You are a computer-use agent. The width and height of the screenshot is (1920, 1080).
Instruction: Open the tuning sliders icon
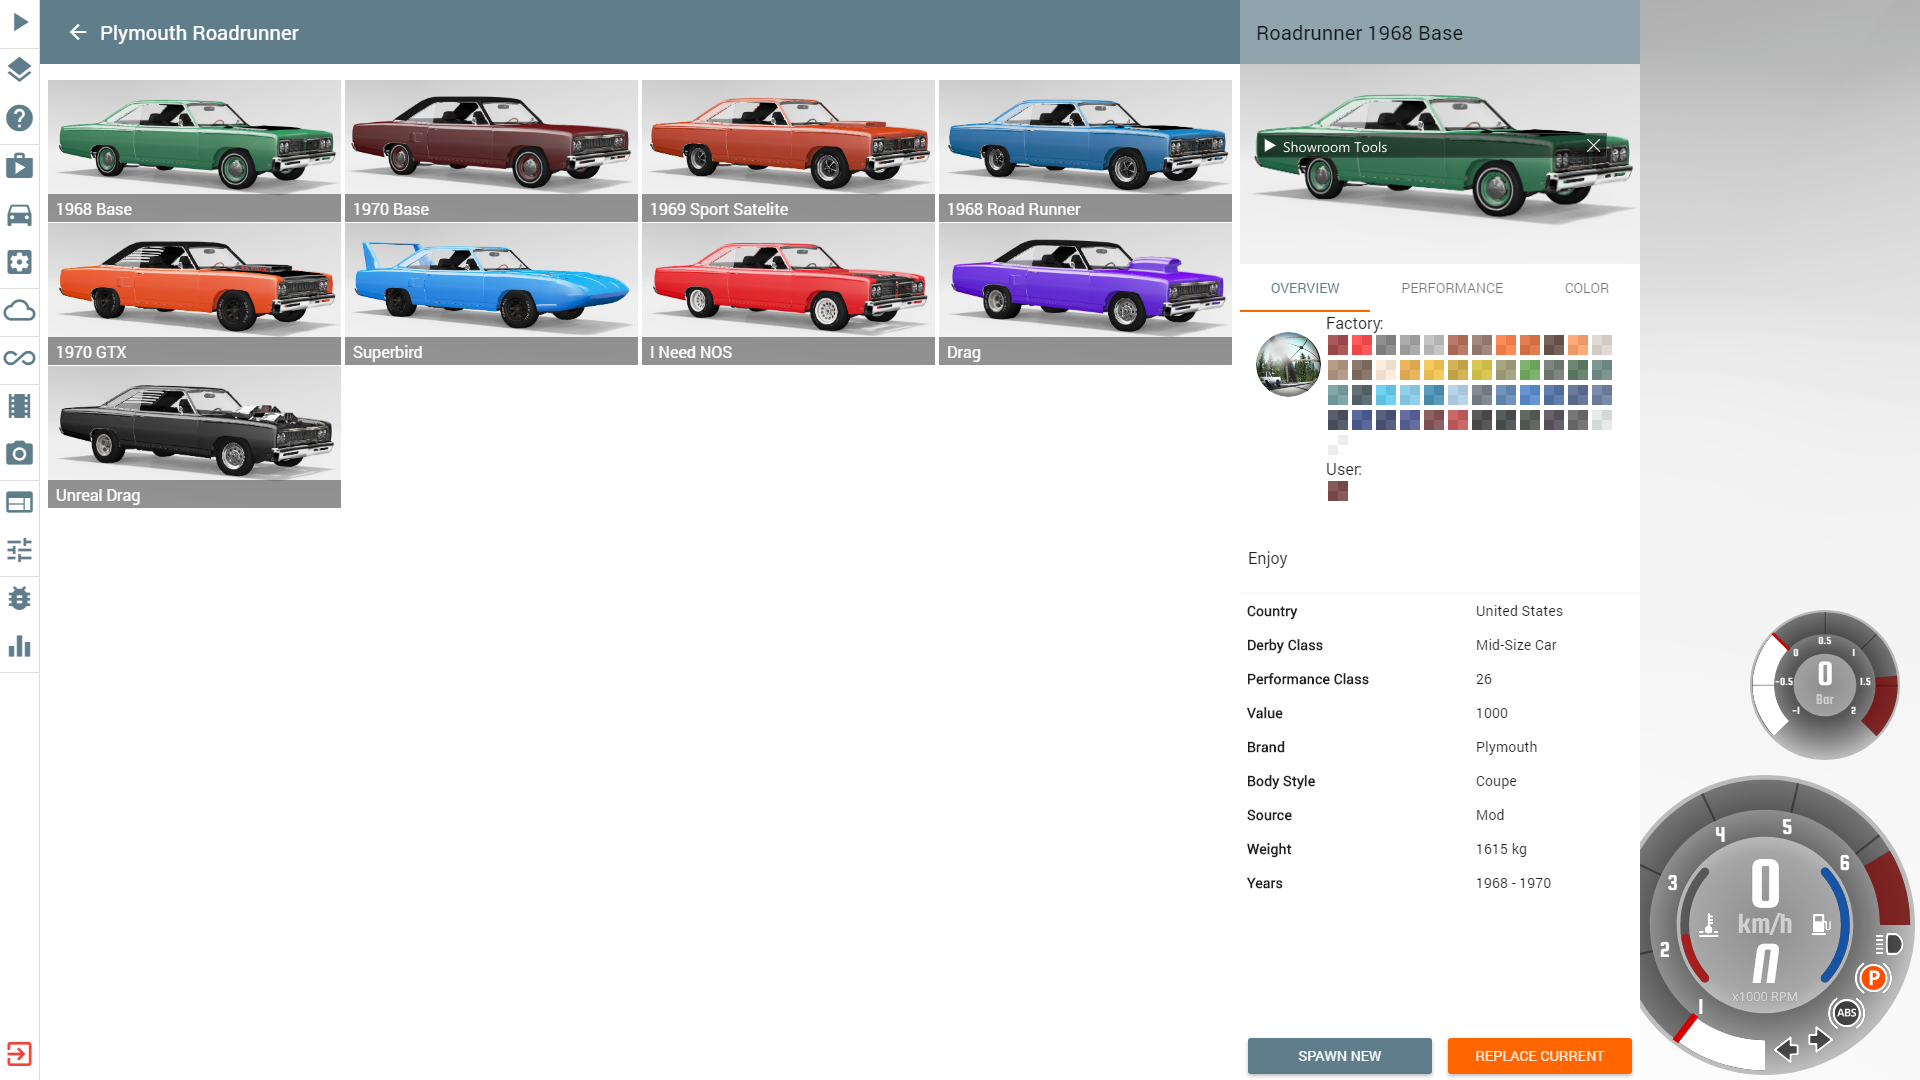point(19,550)
